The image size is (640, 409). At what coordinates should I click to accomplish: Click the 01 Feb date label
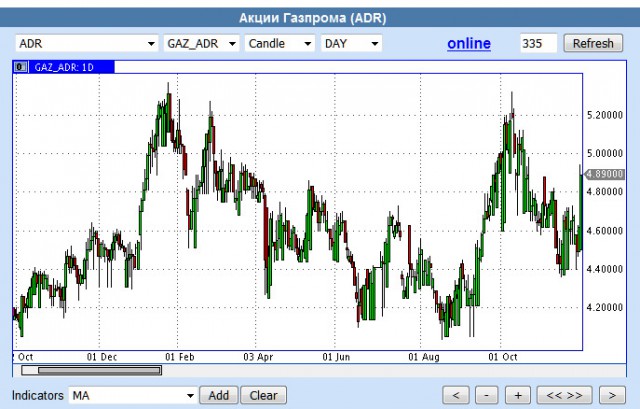pos(180,357)
